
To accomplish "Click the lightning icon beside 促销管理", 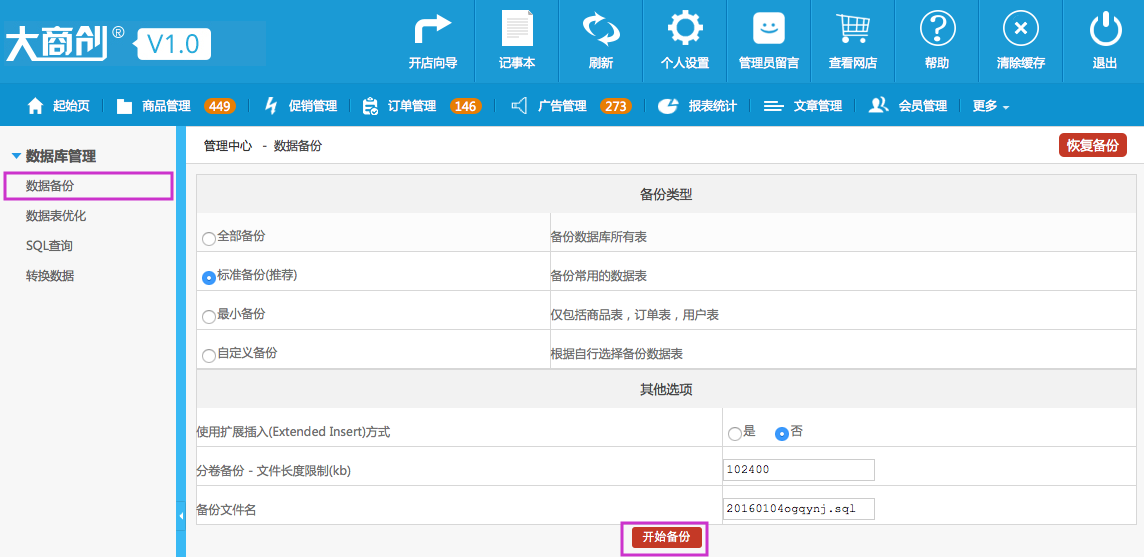I will (271, 107).
